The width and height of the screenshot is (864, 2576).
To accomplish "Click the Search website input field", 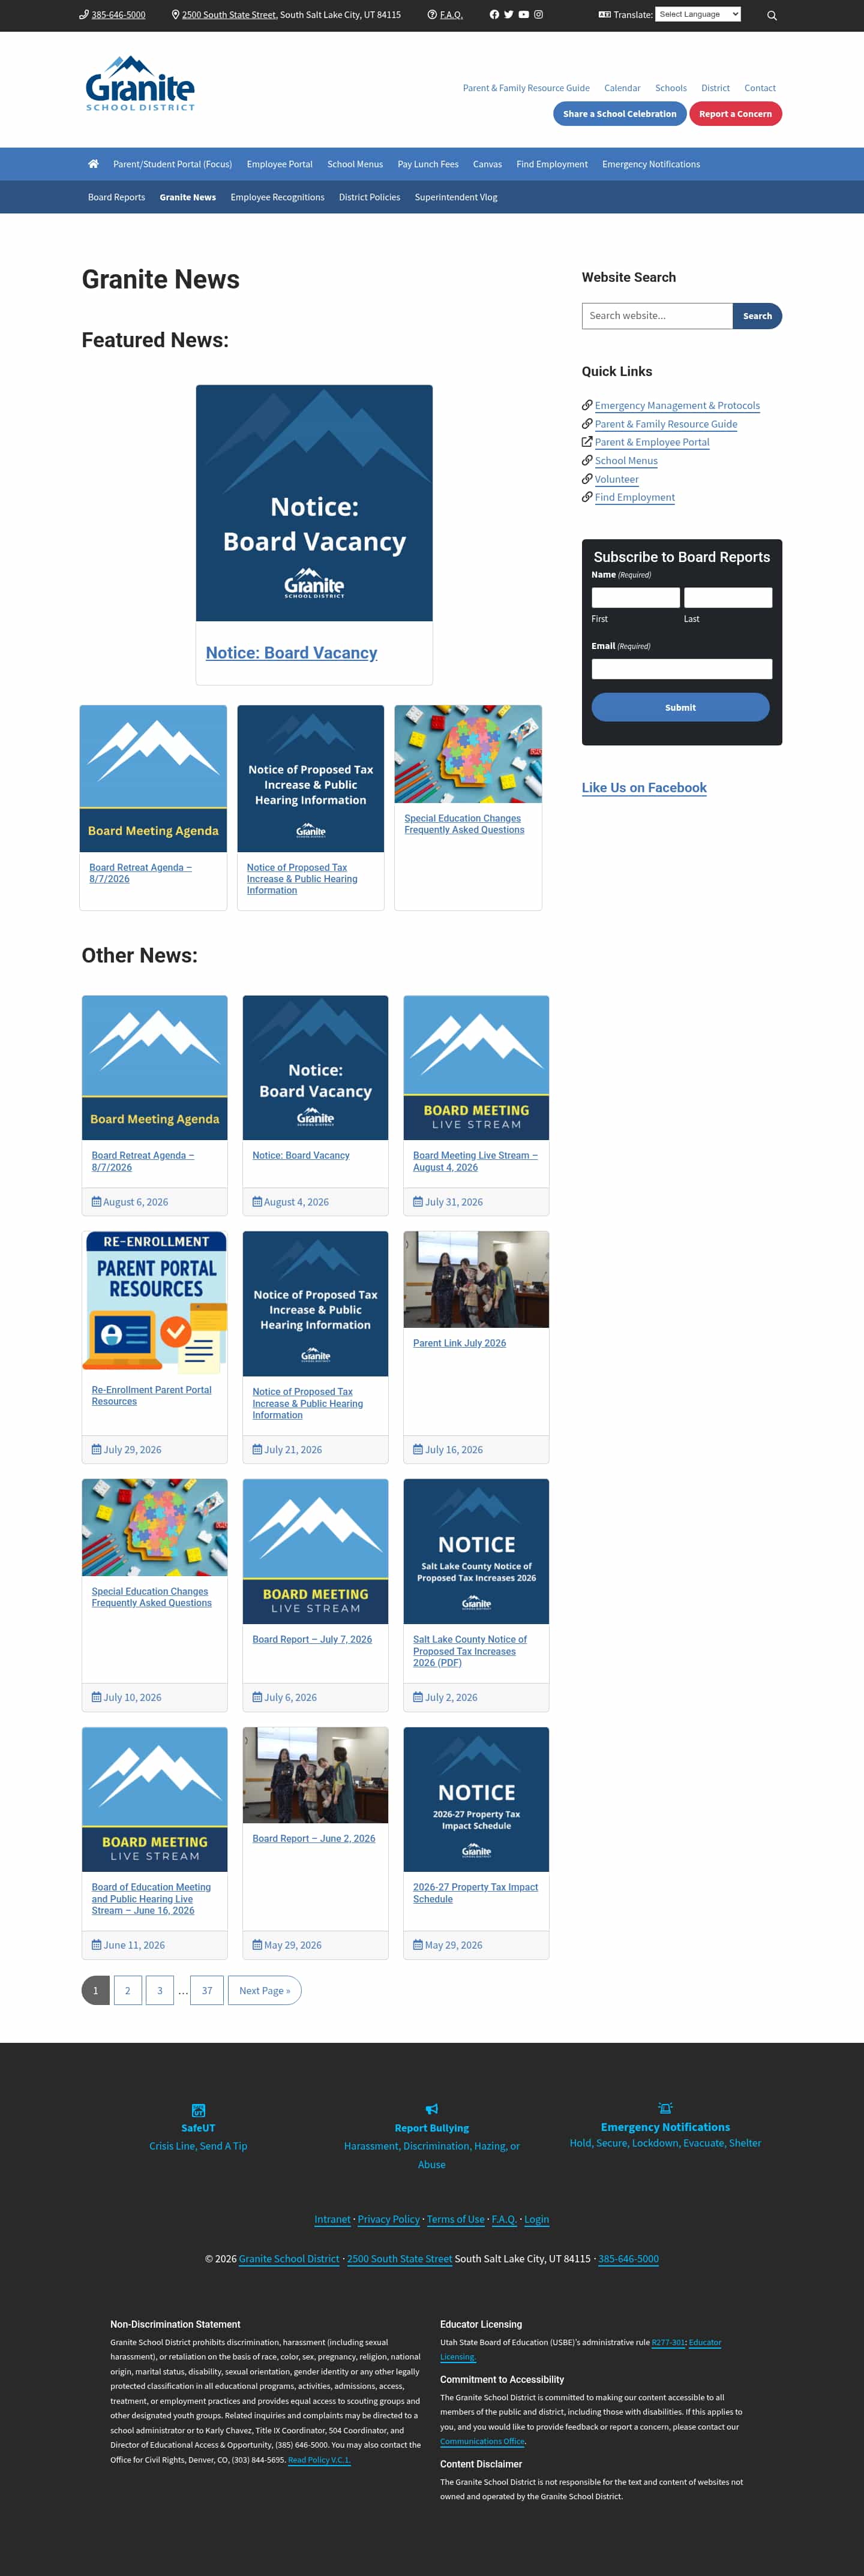I will coord(657,316).
